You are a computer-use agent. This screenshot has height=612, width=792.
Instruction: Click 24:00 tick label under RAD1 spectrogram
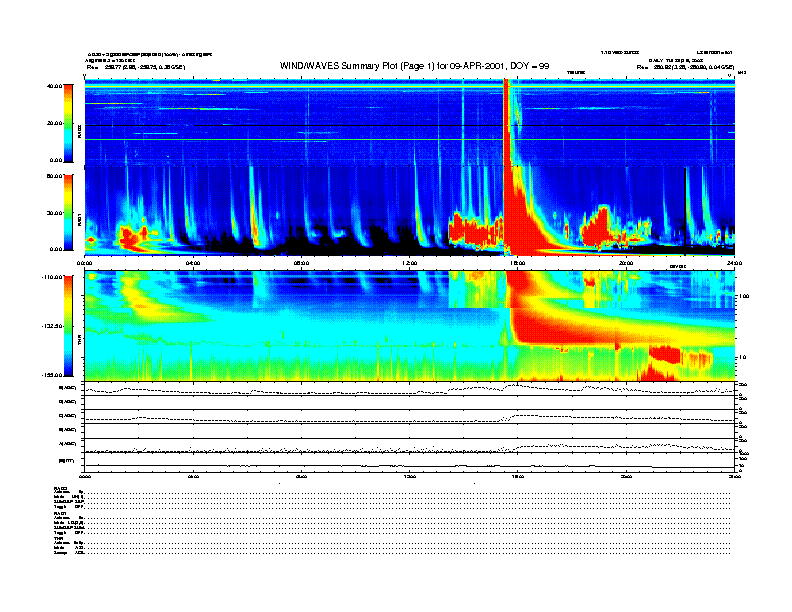[x=734, y=263]
